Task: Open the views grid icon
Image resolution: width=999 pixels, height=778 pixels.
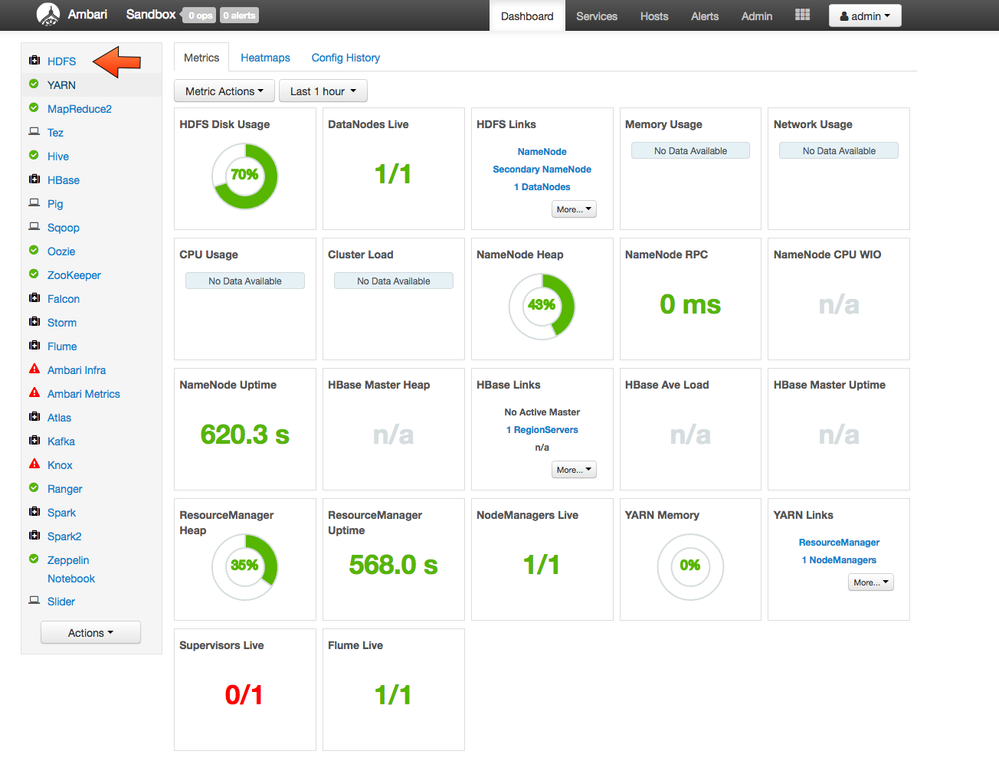Action: coord(802,15)
